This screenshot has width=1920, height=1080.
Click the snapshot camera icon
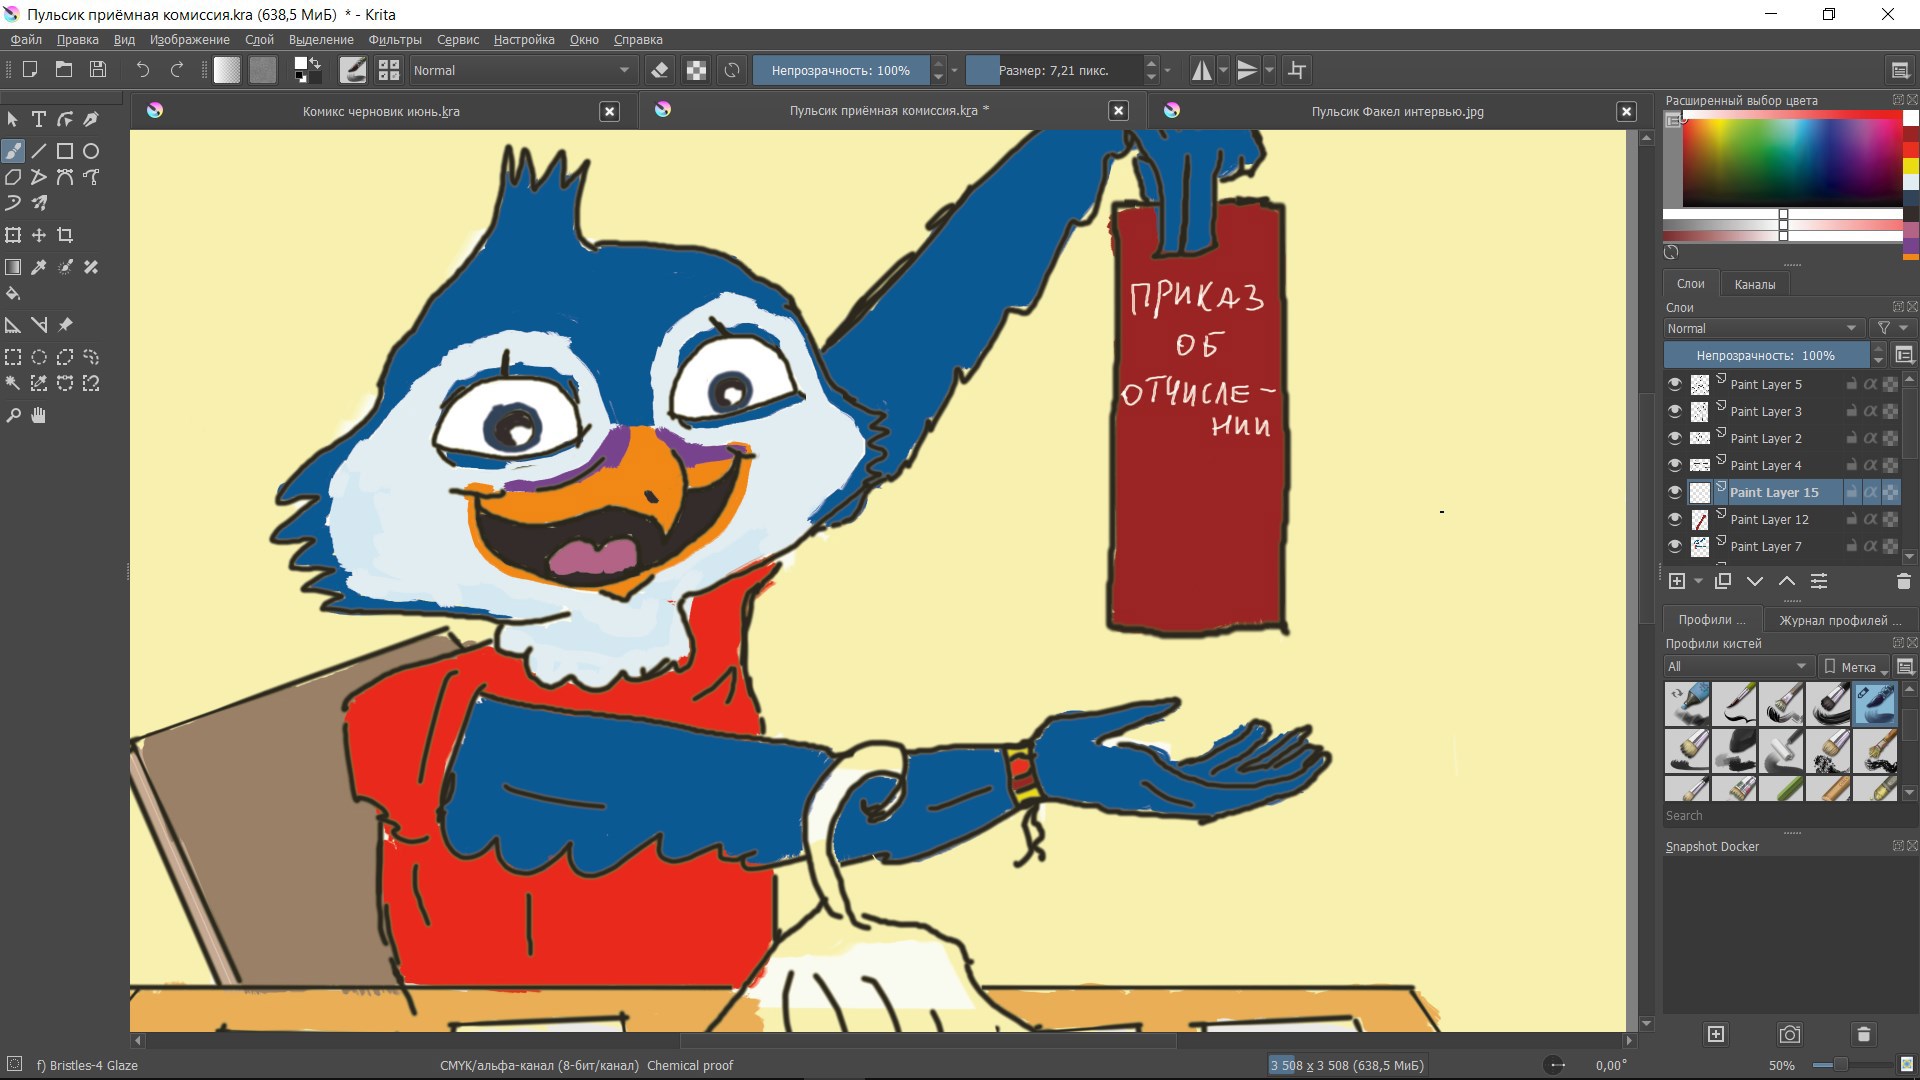tap(1789, 1034)
